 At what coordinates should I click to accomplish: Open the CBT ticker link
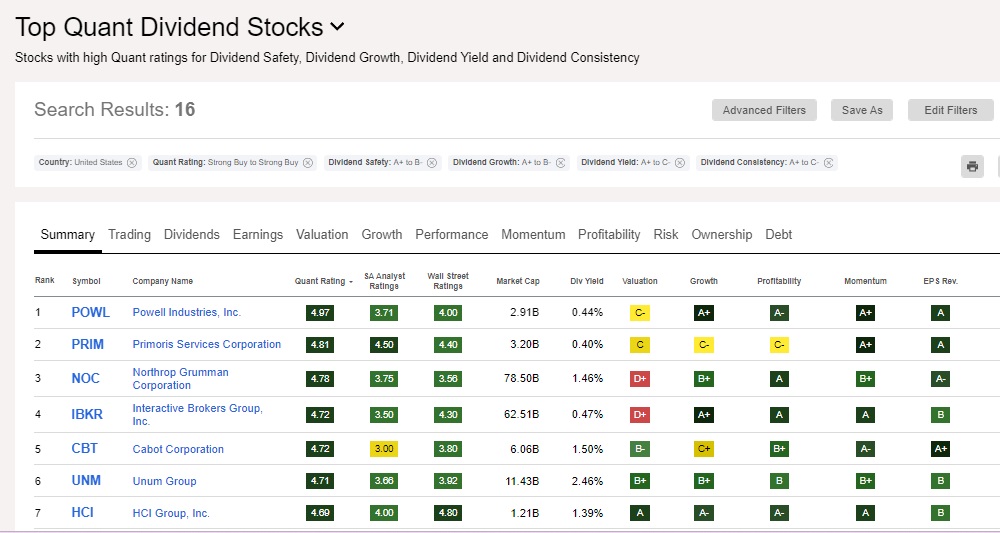tap(84, 449)
